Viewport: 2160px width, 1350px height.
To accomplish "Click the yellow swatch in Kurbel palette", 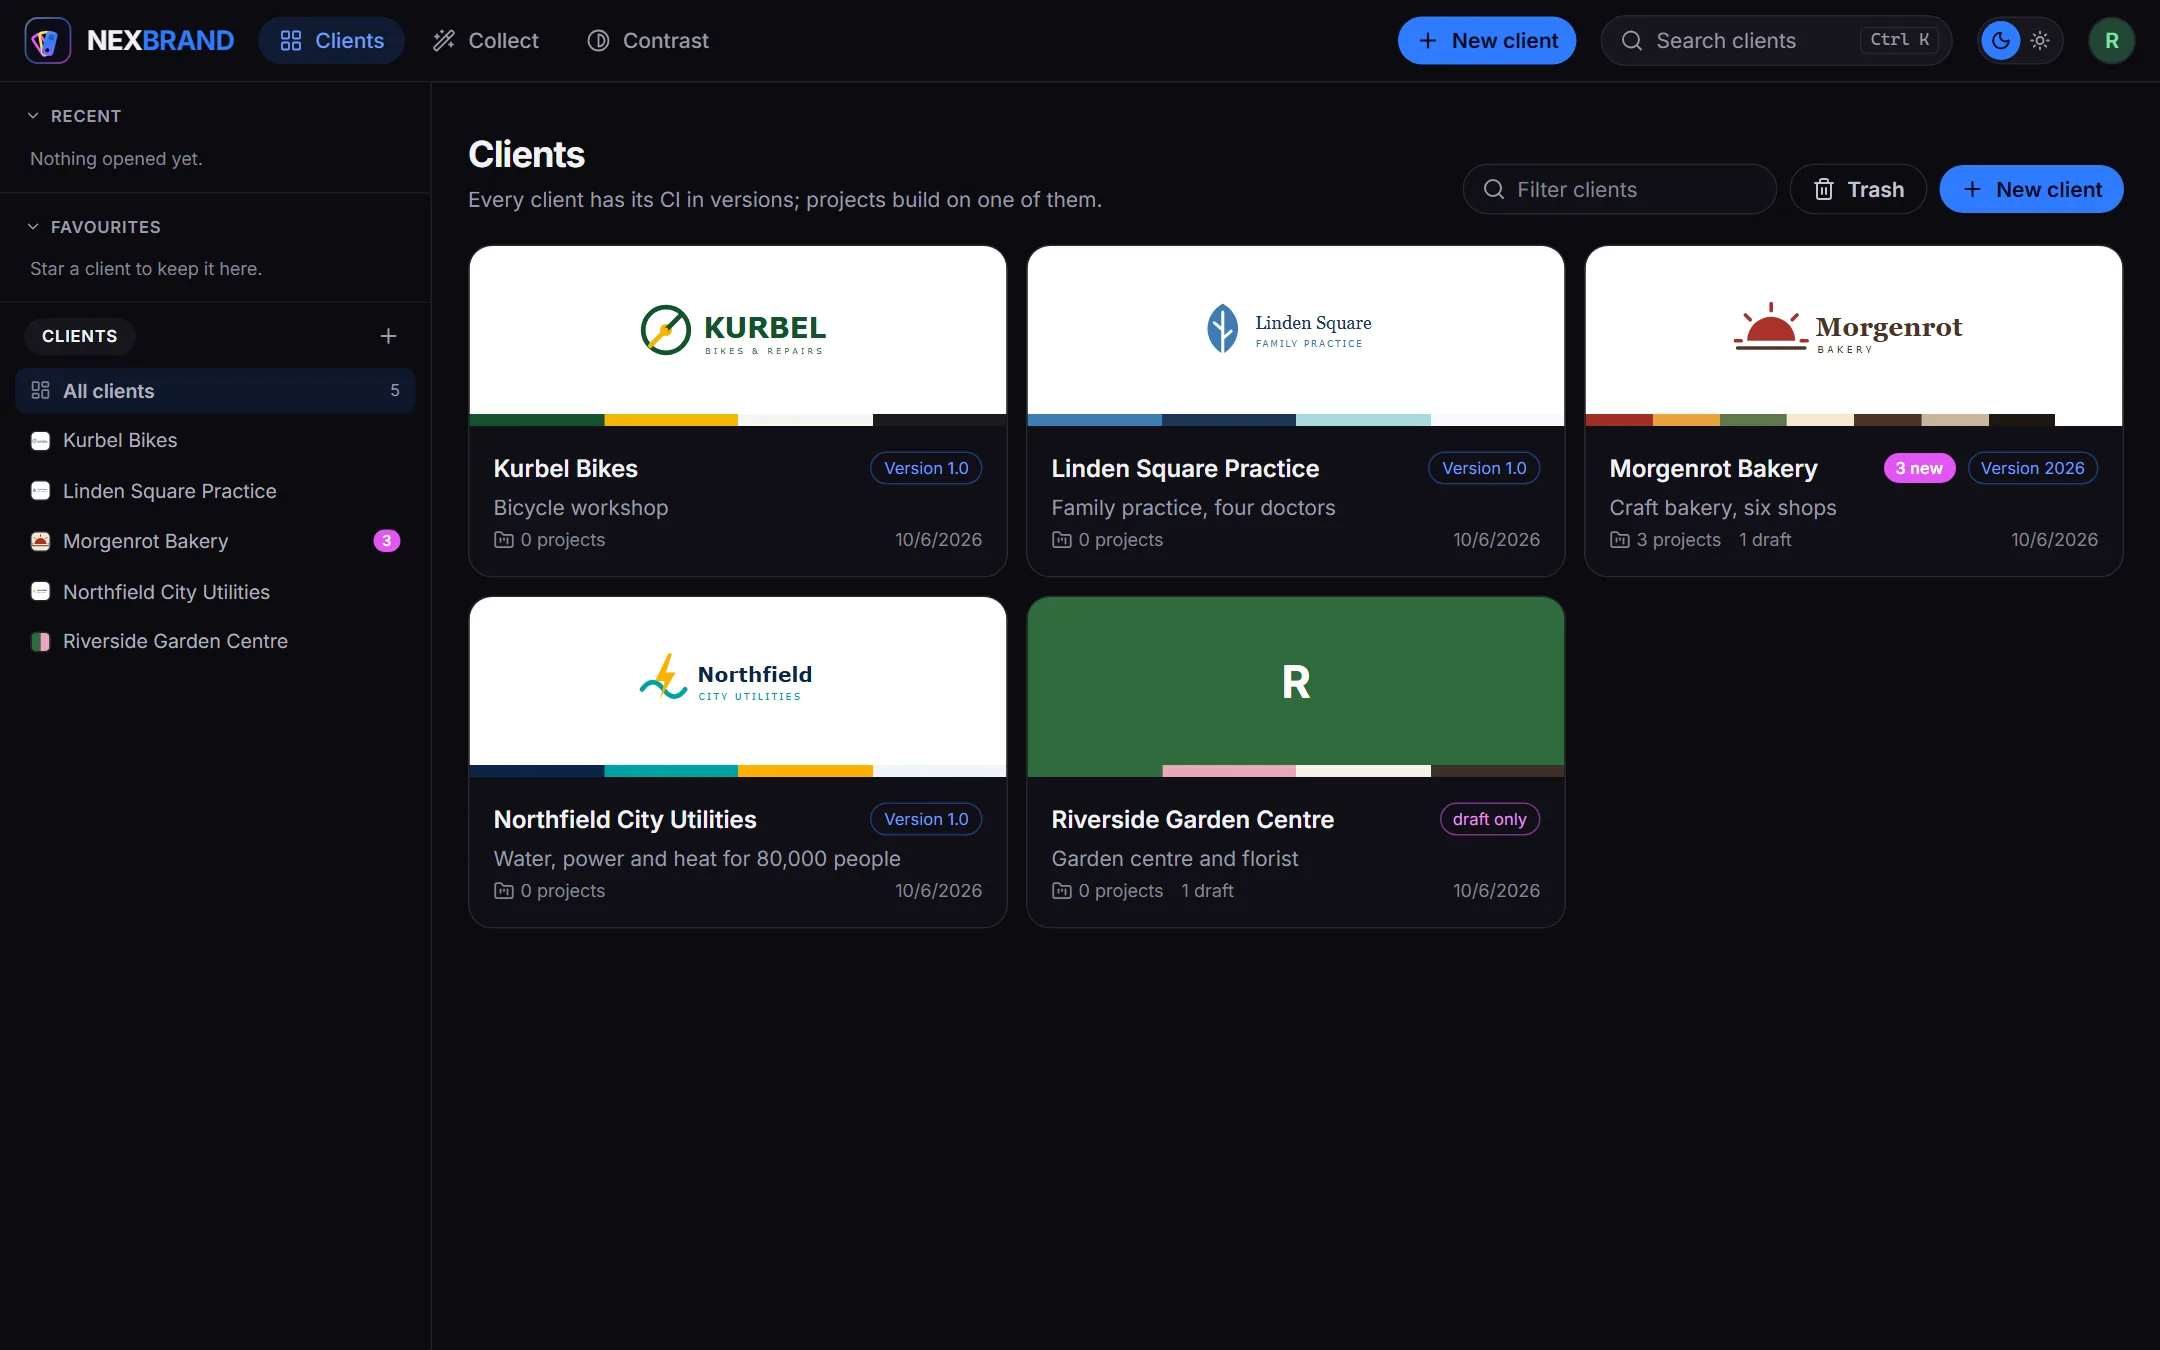I will click(x=671, y=420).
